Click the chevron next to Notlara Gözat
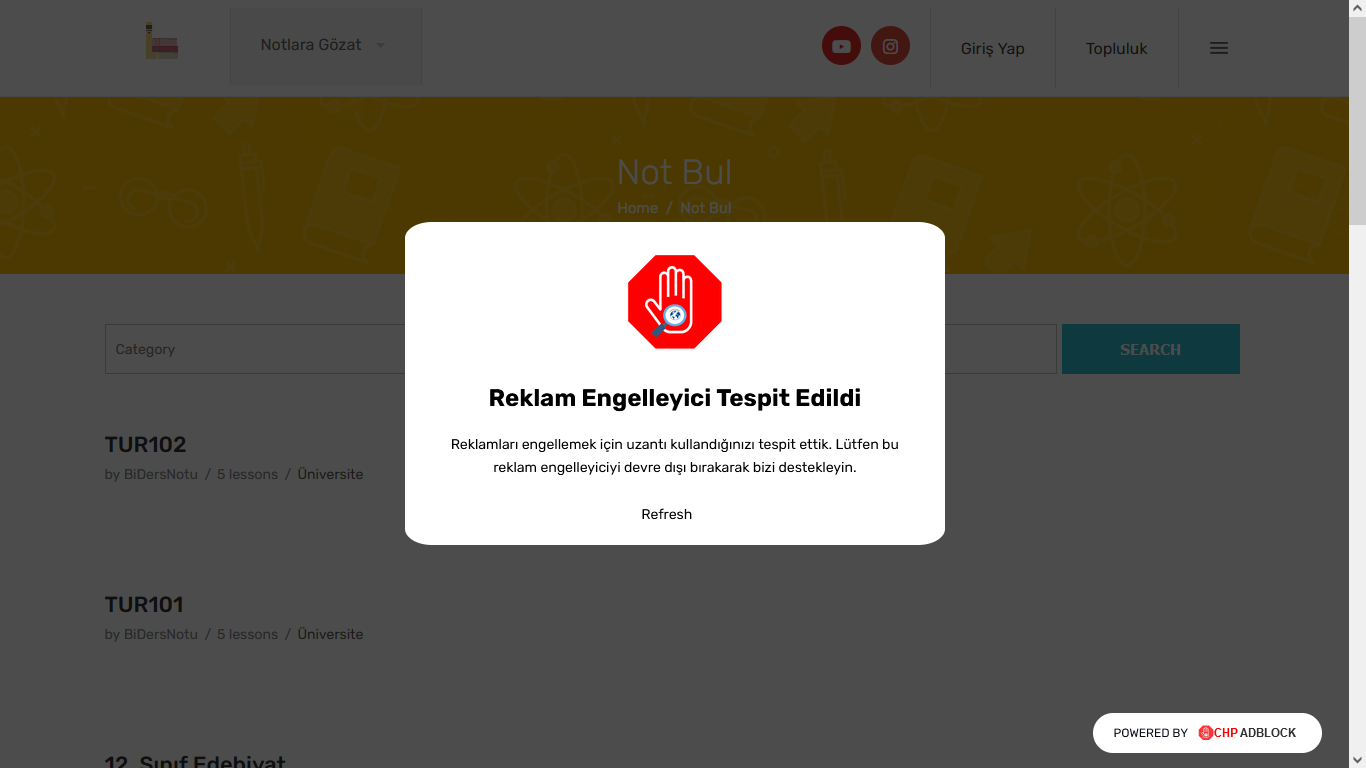The image size is (1366, 768). 380,45
